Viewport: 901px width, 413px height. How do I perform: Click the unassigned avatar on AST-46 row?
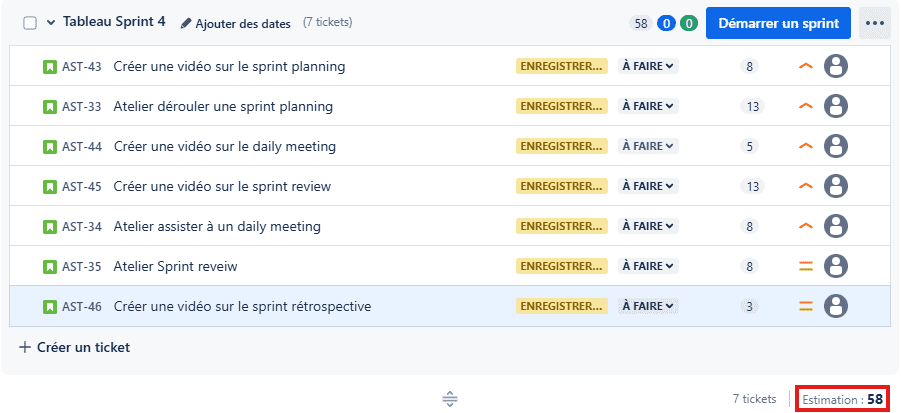coord(835,306)
